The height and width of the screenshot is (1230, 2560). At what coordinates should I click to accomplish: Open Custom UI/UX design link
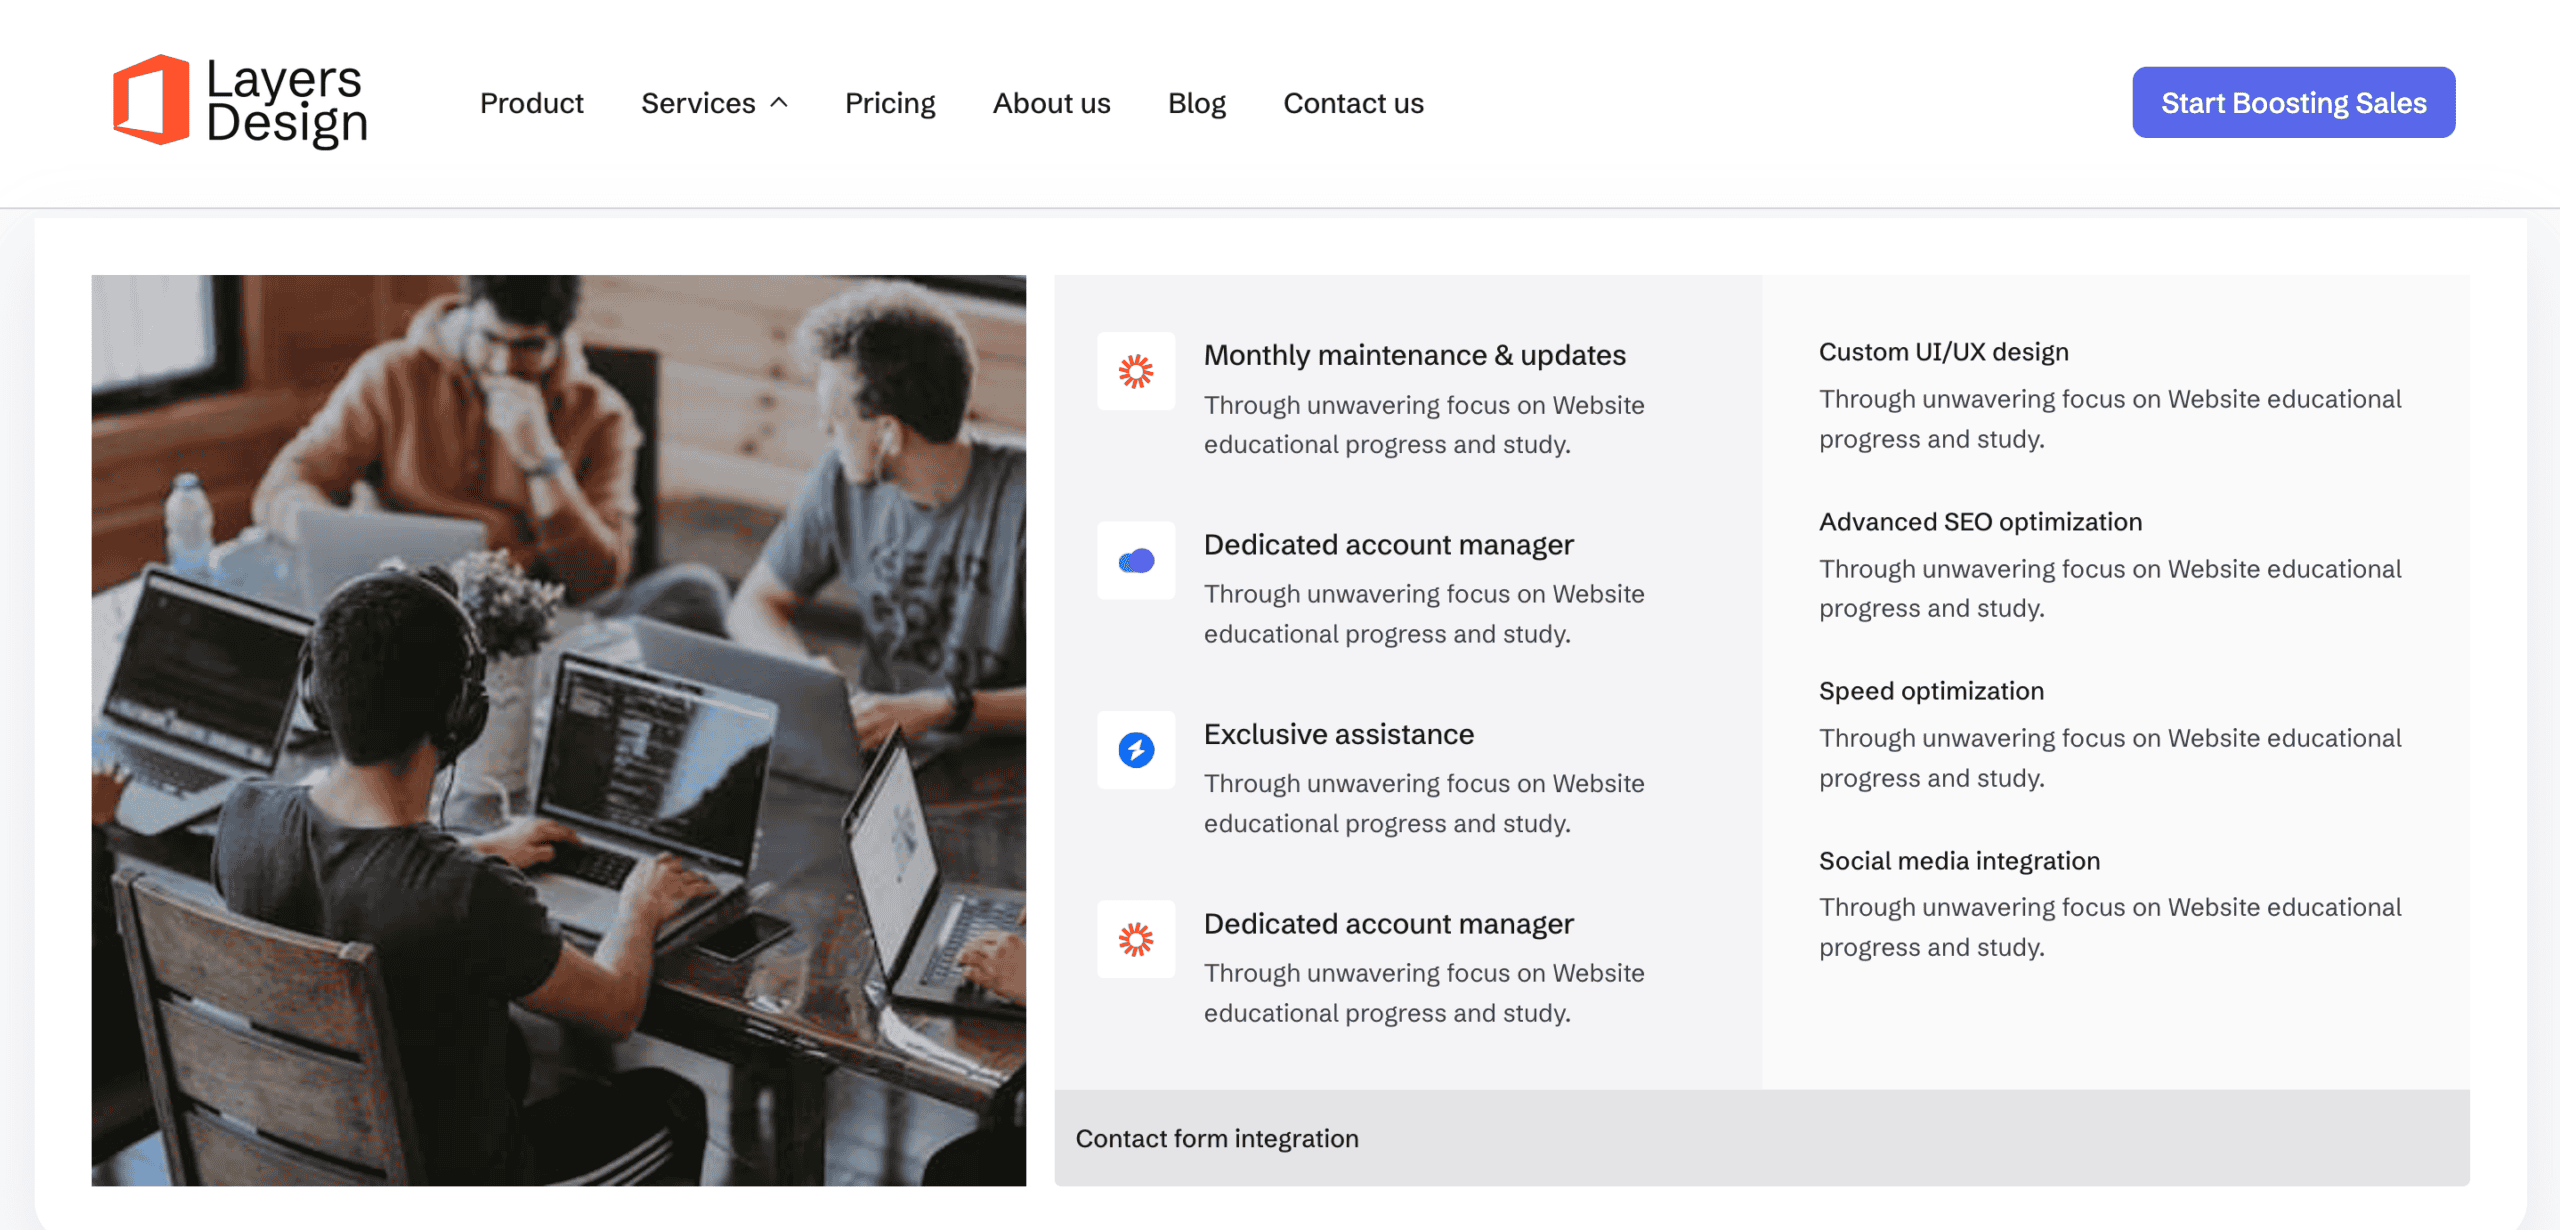coord(1943,352)
